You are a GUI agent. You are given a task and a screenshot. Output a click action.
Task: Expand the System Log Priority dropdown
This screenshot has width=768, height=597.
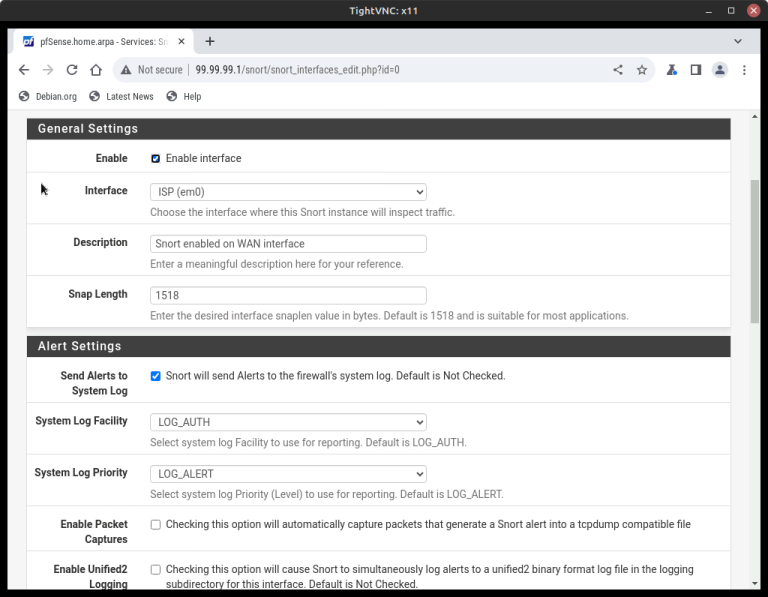tap(288, 474)
